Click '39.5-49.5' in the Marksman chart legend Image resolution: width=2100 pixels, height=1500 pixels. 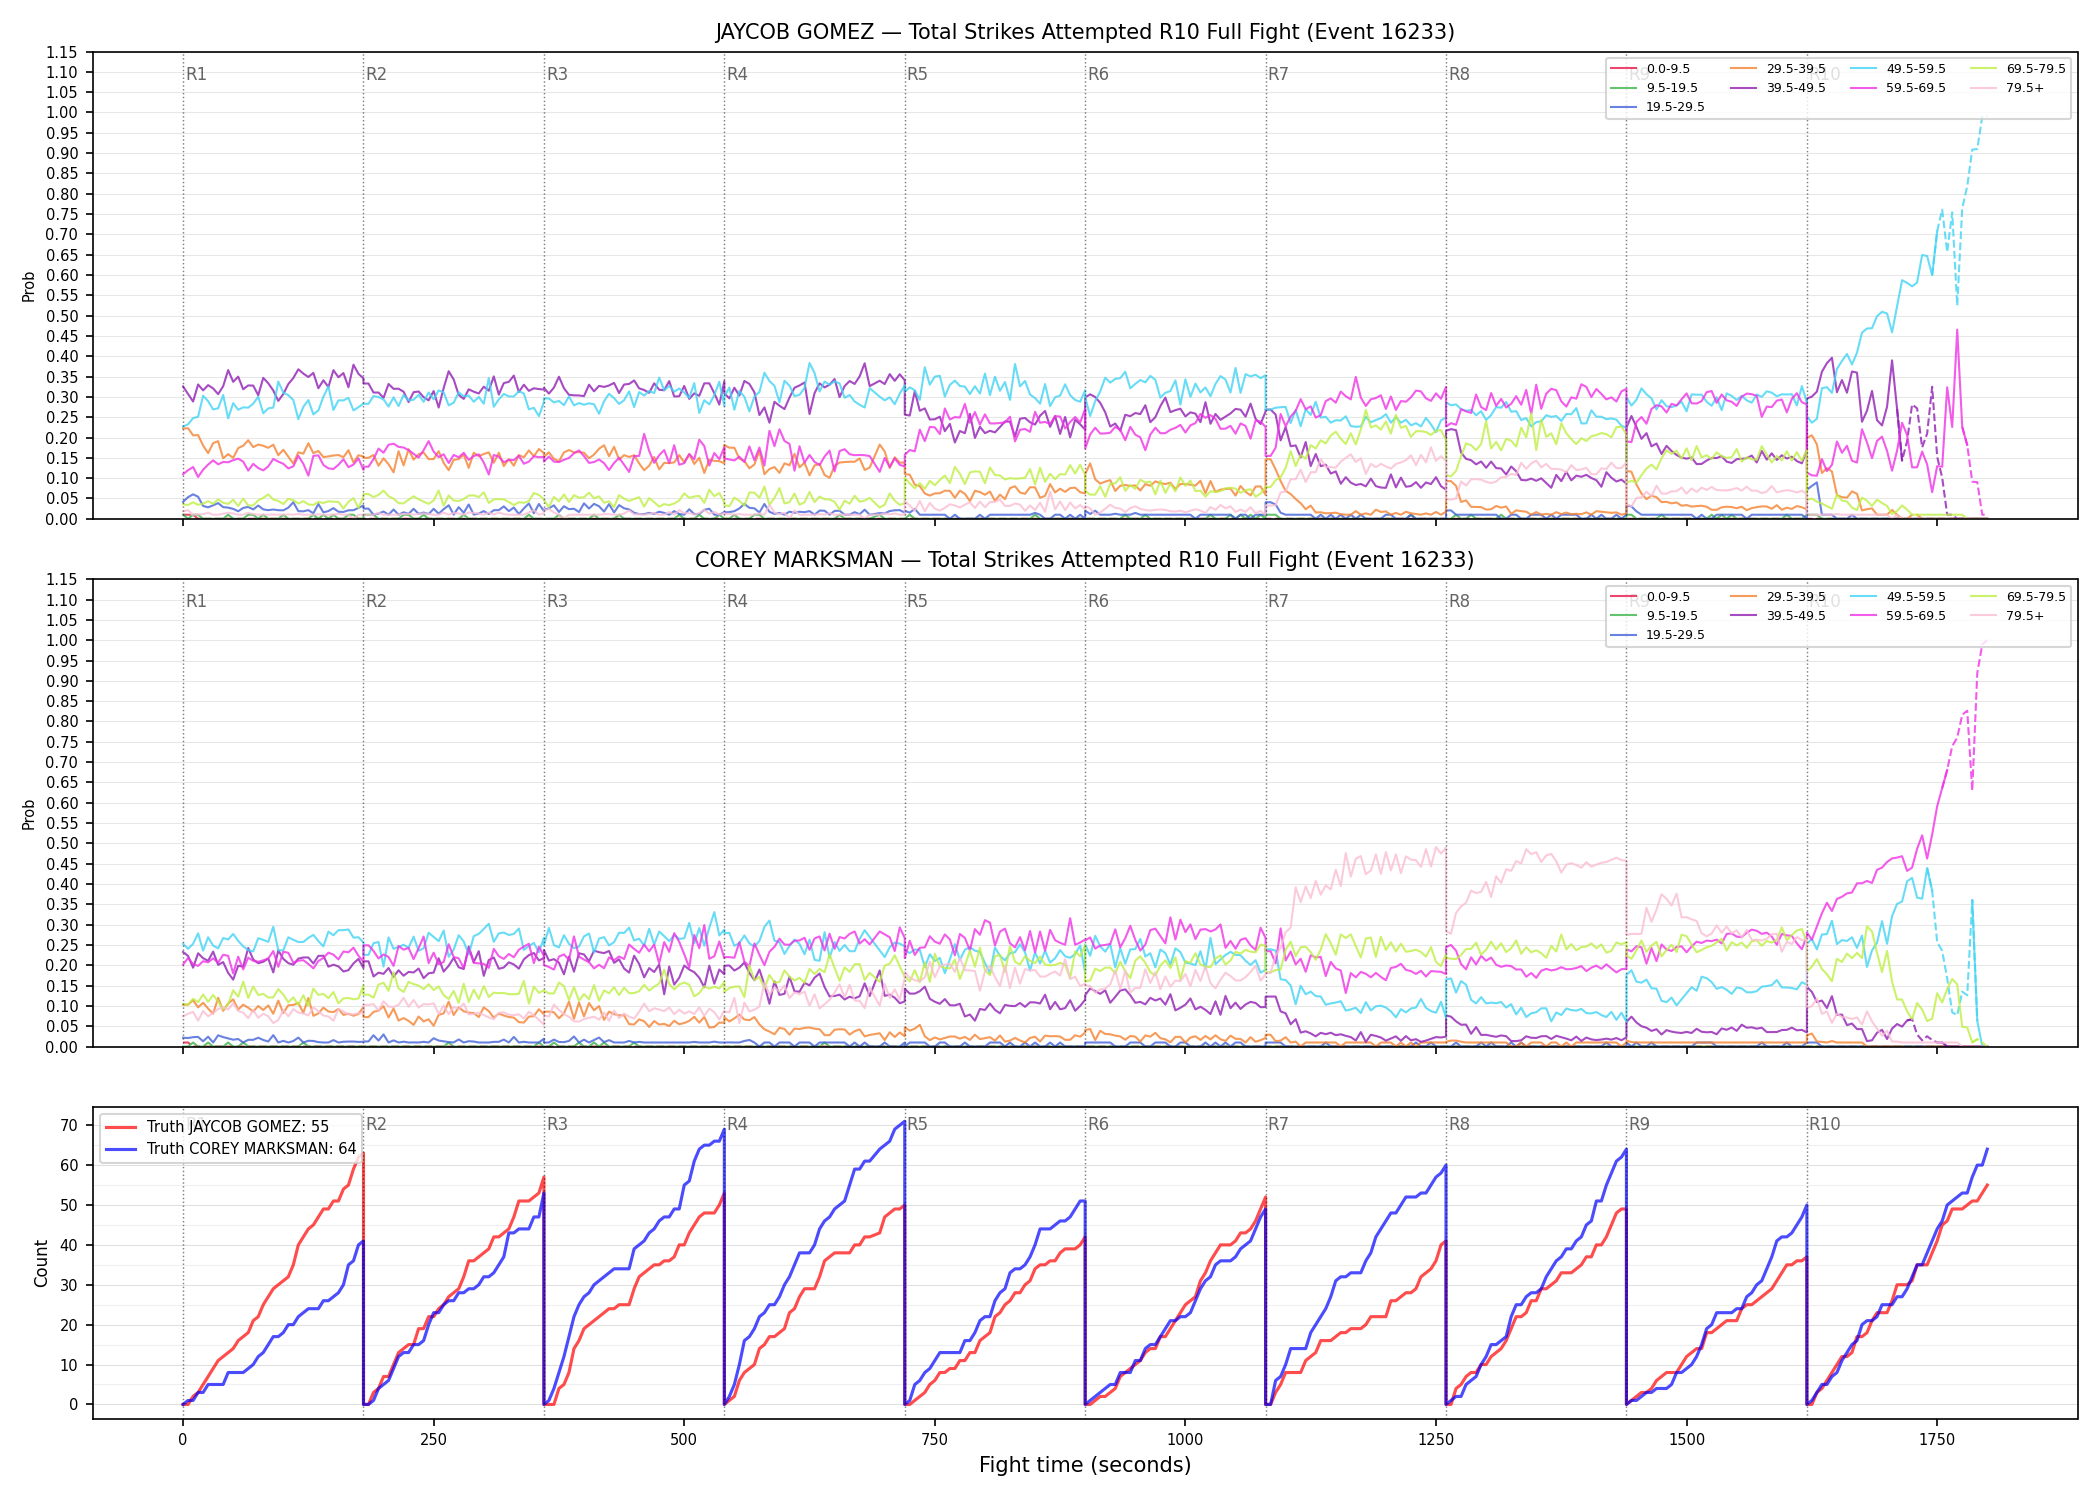coord(1796,616)
